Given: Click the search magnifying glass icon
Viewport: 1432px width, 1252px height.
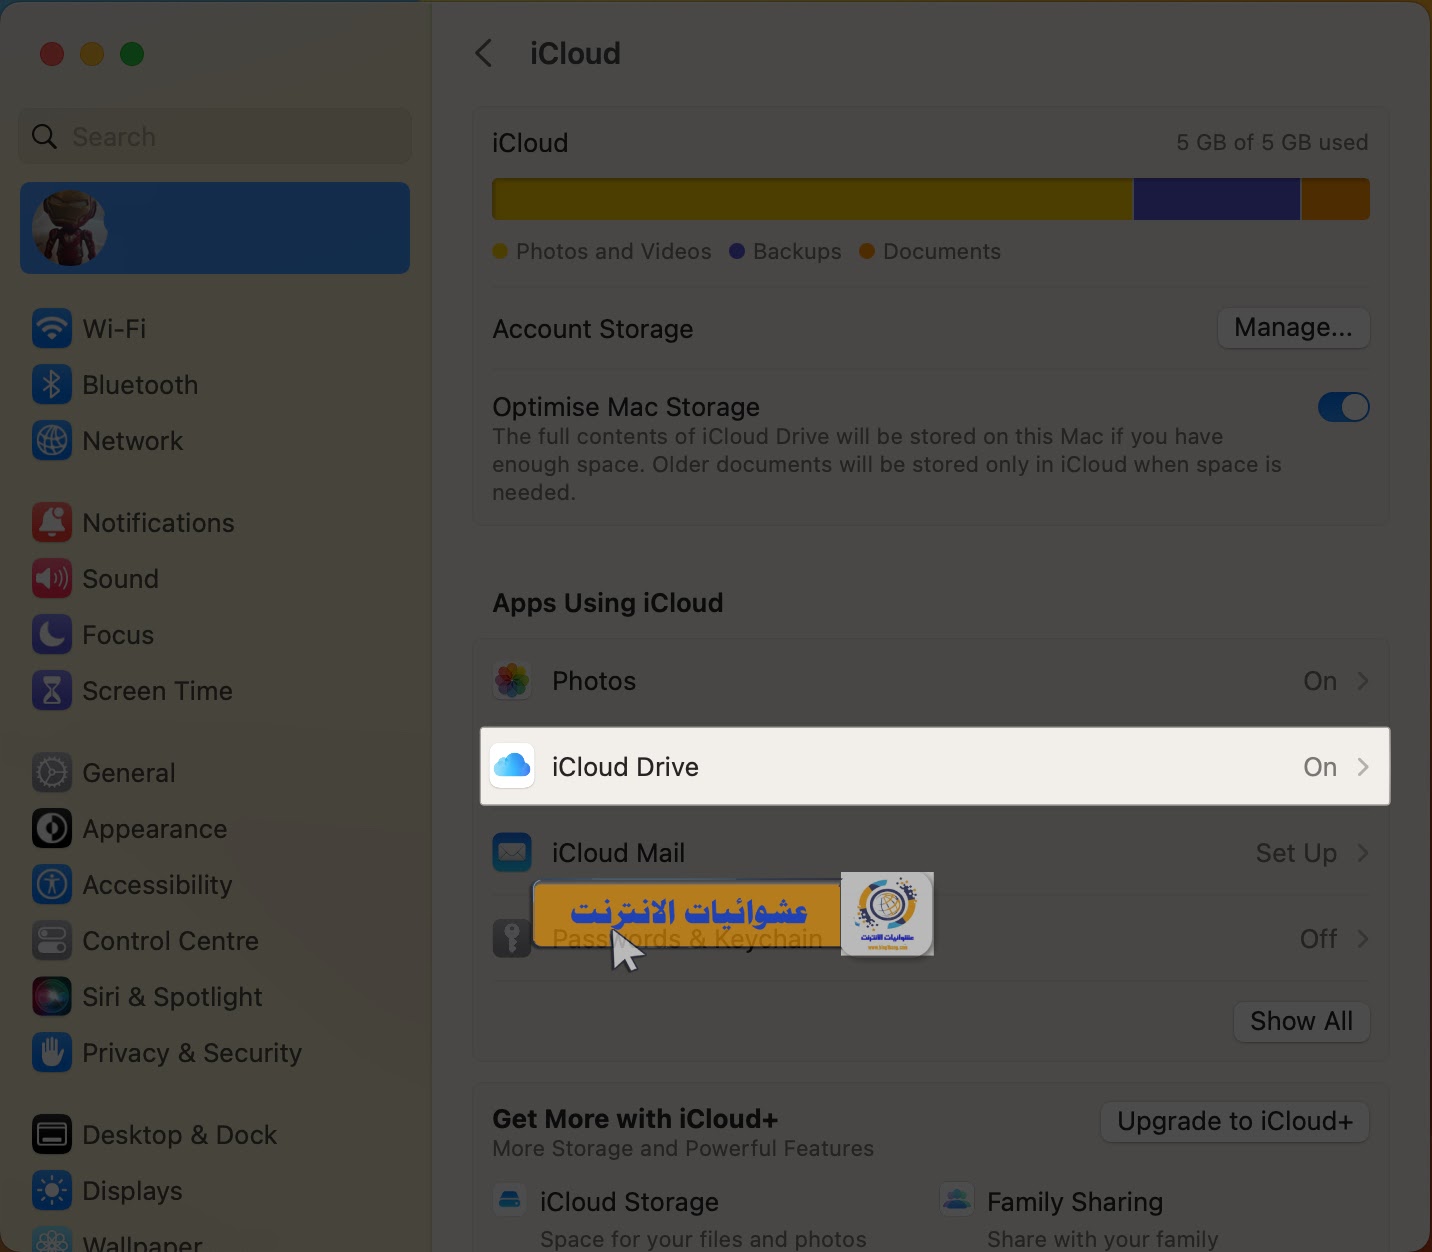Looking at the screenshot, I should click(44, 136).
